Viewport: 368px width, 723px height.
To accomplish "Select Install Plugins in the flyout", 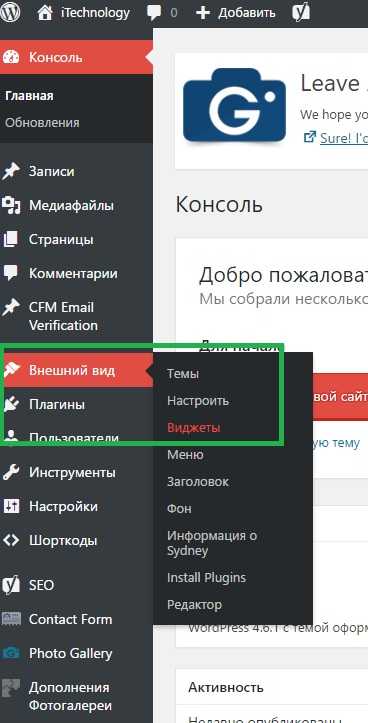I will [x=206, y=577].
